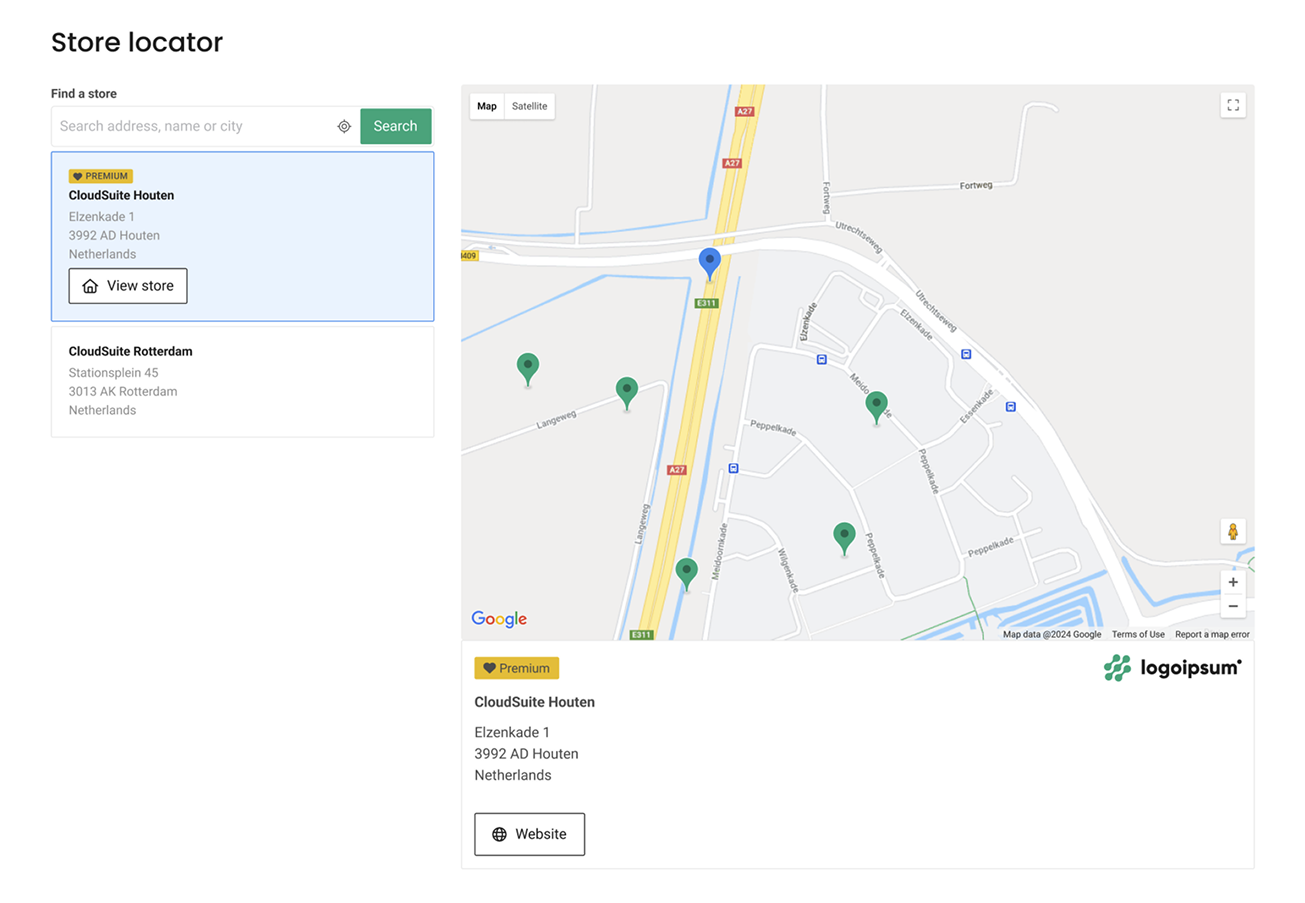
Task: Open Terms of Use link
Action: pyautogui.click(x=1137, y=634)
